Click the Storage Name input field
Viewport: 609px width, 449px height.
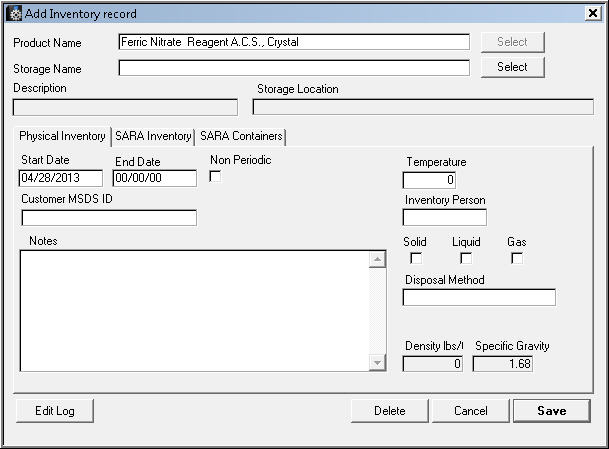[x=294, y=68]
